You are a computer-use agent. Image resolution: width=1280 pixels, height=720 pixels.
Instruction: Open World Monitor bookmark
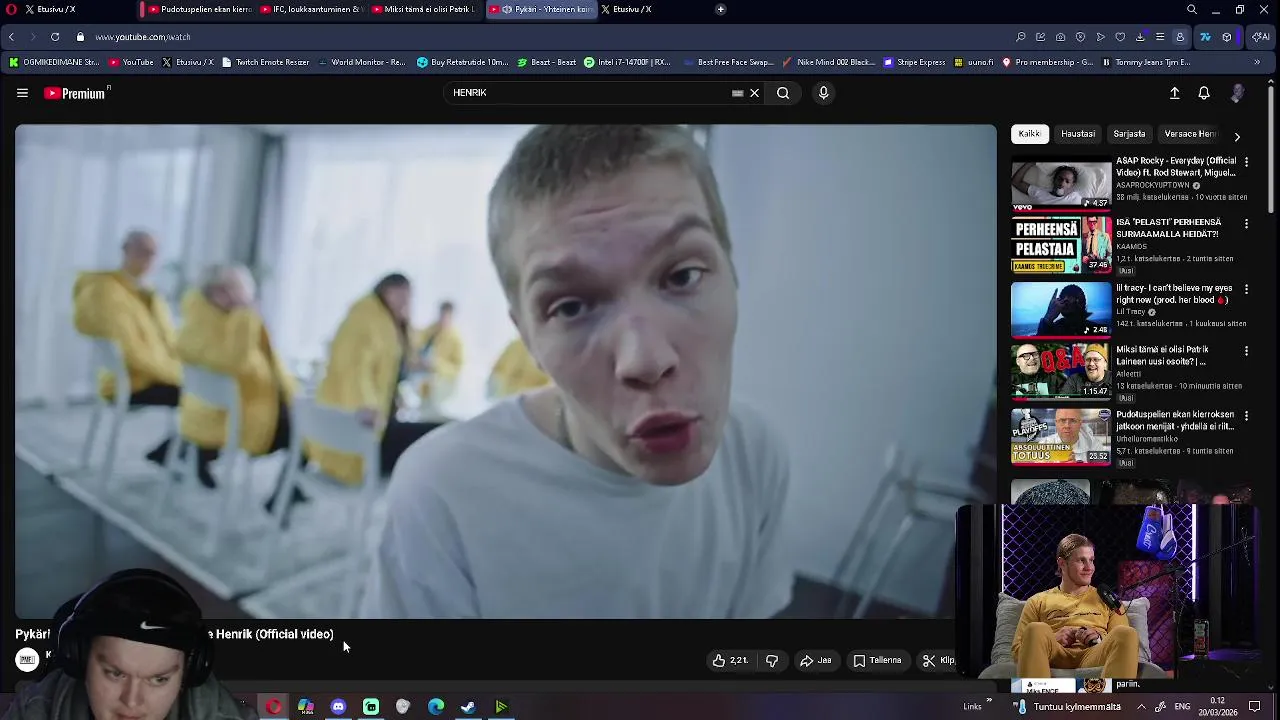[x=362, y=62]
